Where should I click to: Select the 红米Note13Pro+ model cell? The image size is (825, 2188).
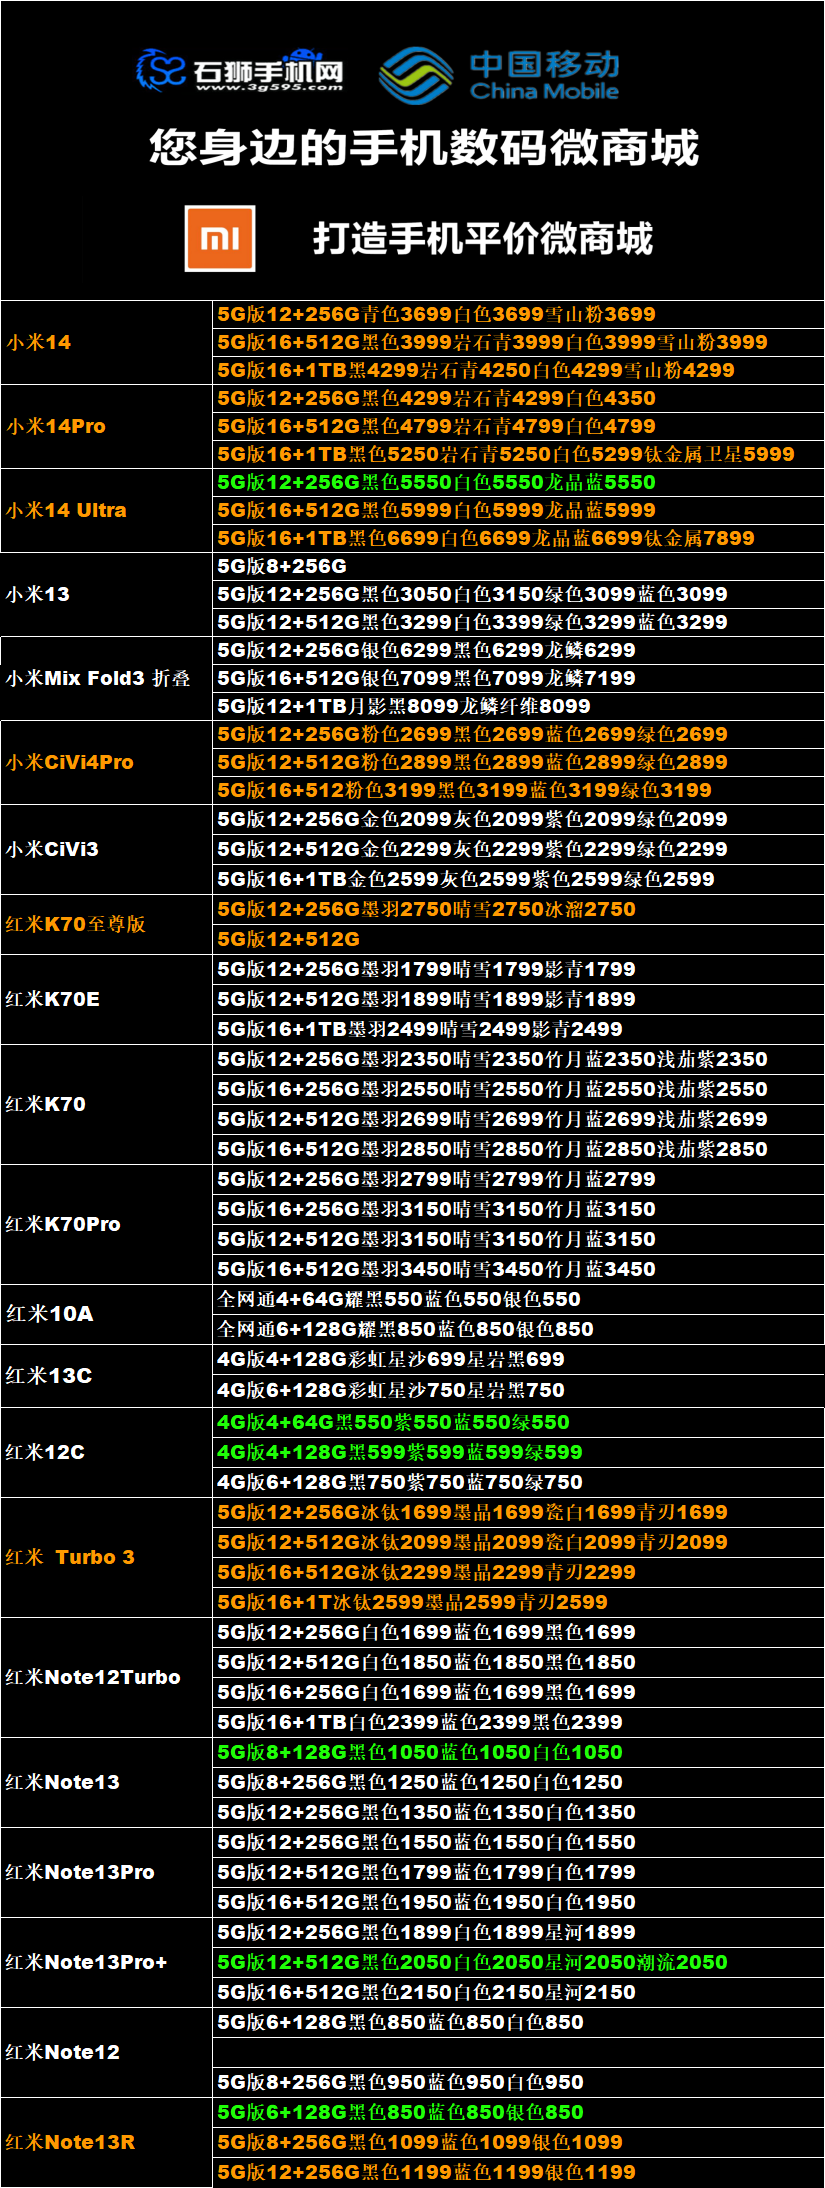click(x=107, y=1962)
